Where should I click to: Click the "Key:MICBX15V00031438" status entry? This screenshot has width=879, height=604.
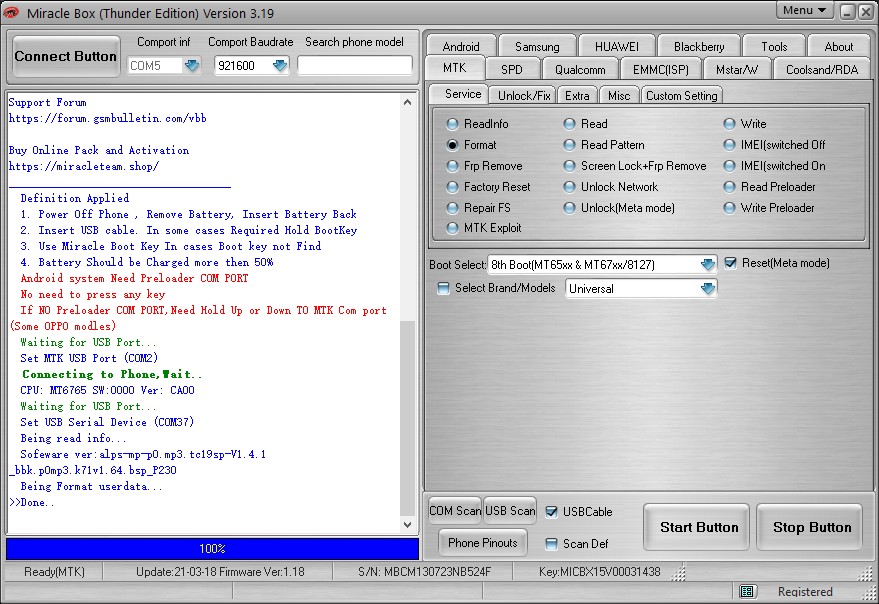(x=599, y=572)
